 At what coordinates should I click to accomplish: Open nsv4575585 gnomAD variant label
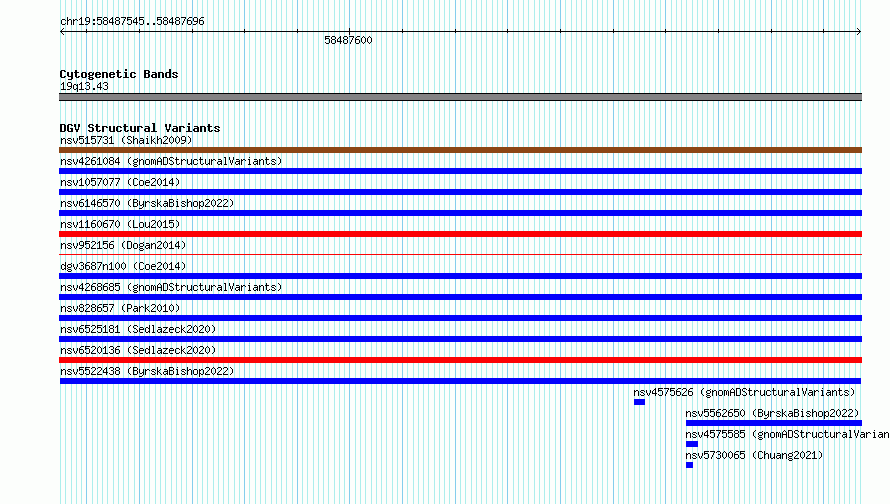click(787, 434)
